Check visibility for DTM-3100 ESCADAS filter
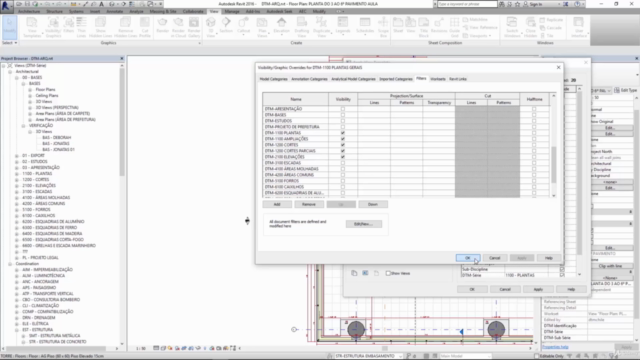 tap(343, 163)
